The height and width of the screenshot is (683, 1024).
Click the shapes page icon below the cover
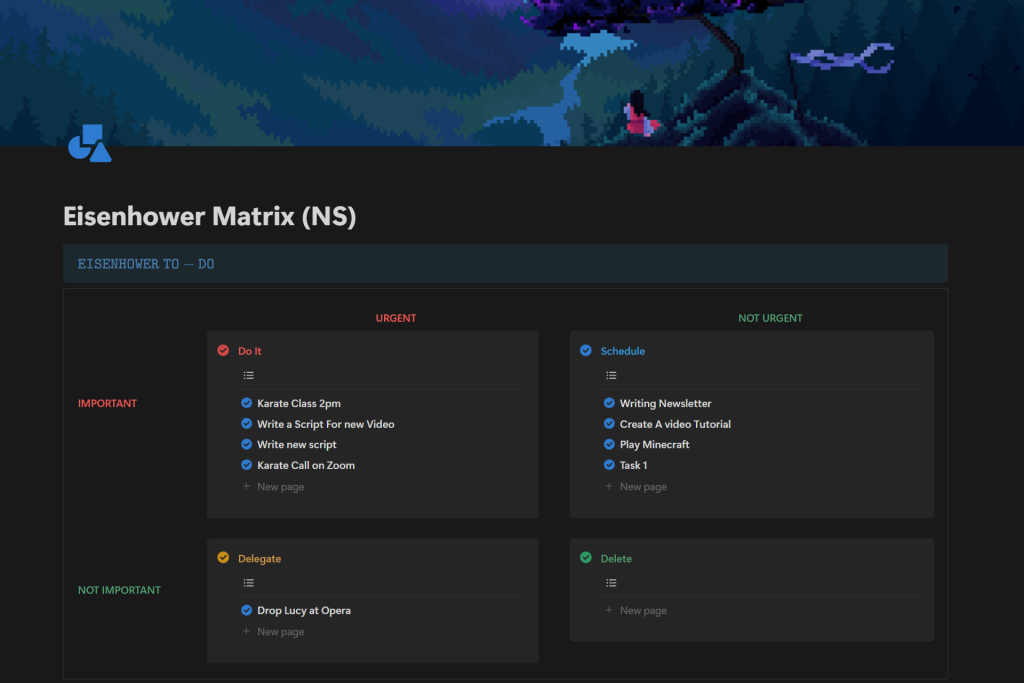pyautogui.click(x=89, y=144)
